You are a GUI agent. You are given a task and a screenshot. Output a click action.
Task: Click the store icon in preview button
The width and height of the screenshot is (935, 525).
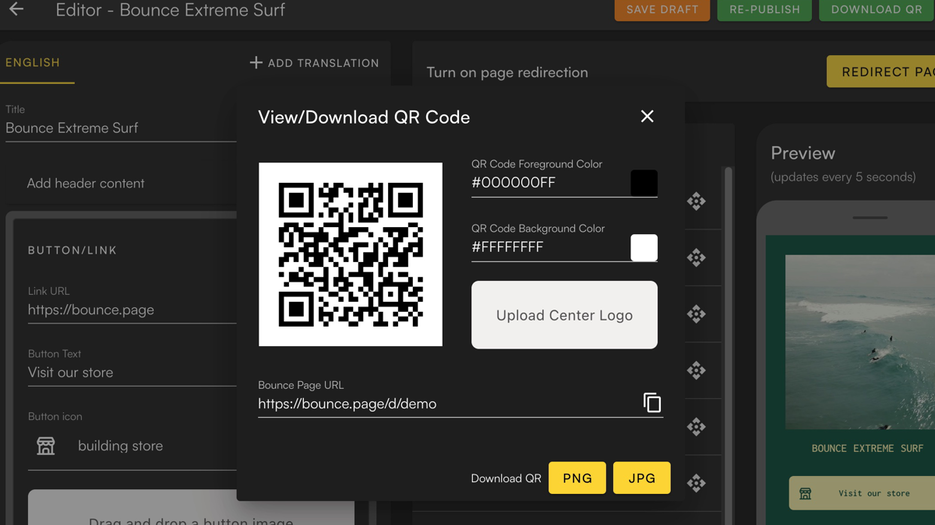pyautogui.click(x=805, y=493)
